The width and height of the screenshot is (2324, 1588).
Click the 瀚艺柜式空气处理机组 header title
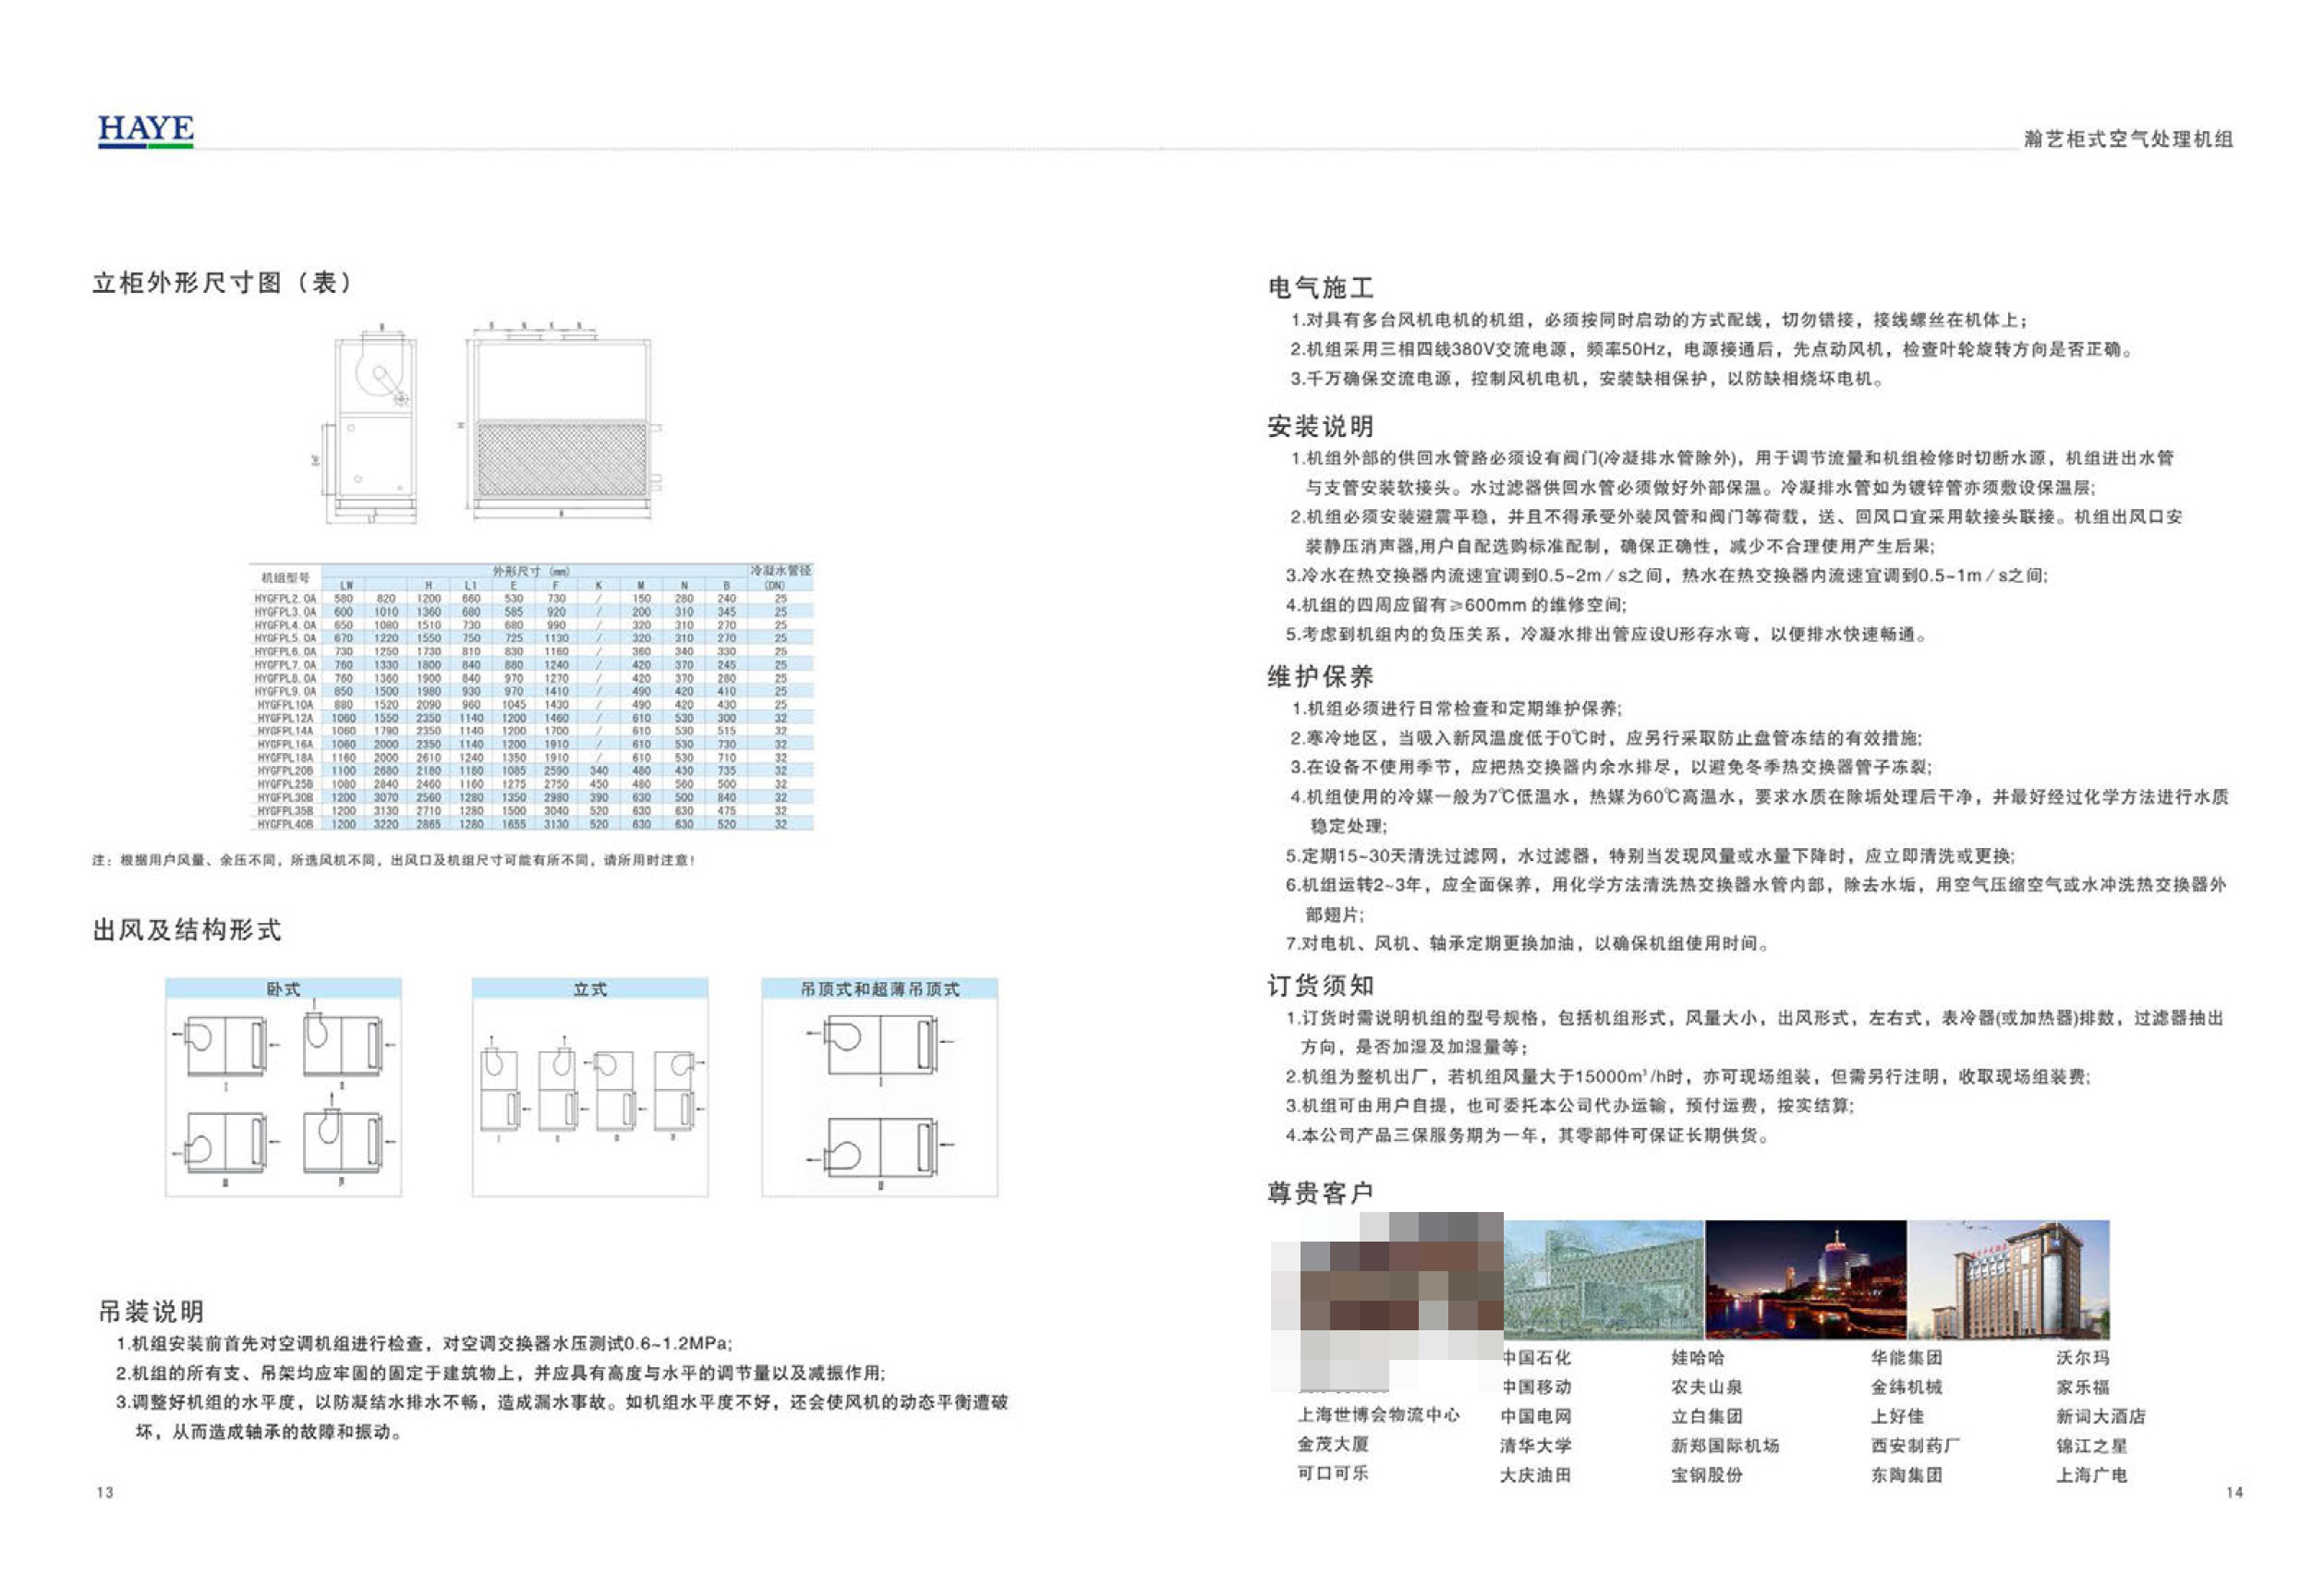tap(2128, 139)
